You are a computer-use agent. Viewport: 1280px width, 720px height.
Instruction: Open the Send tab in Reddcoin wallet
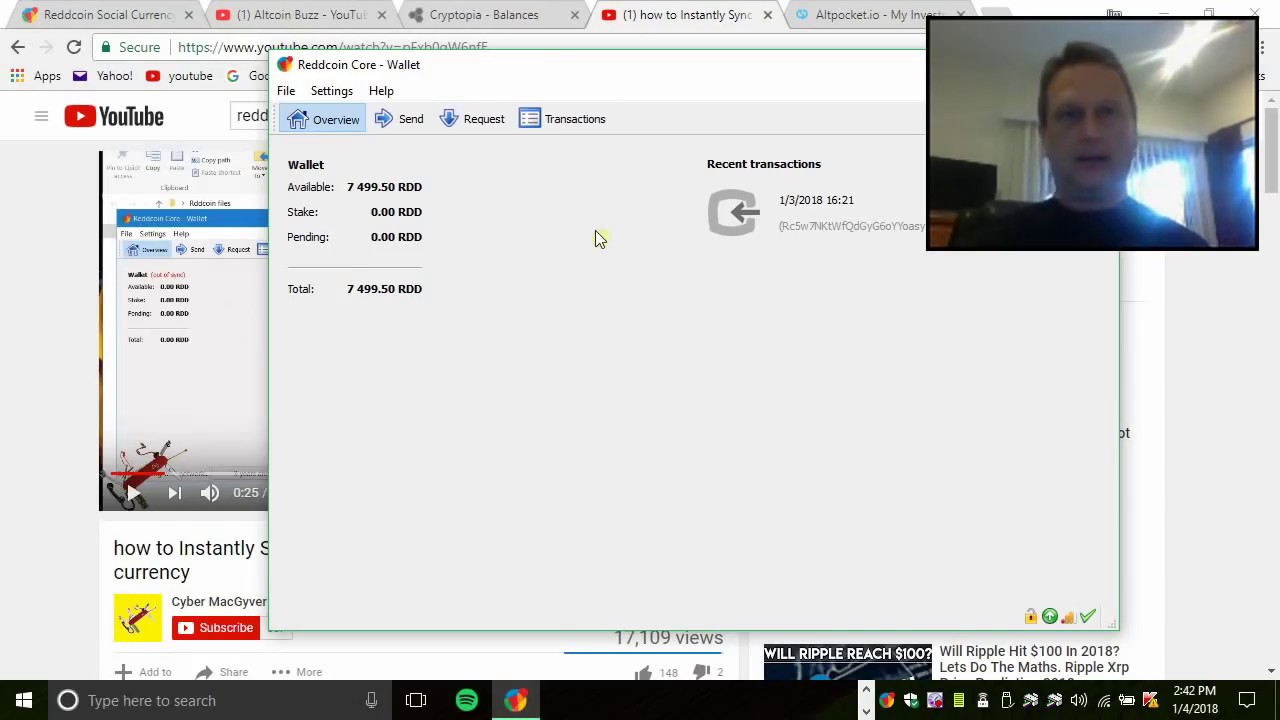399,119
